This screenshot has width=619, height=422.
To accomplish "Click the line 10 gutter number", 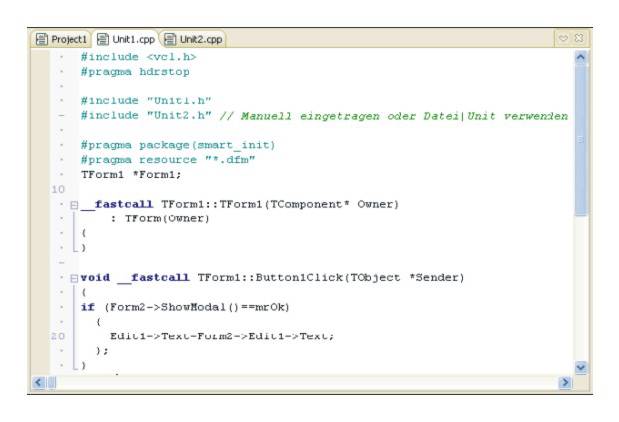I will [58, 189].
